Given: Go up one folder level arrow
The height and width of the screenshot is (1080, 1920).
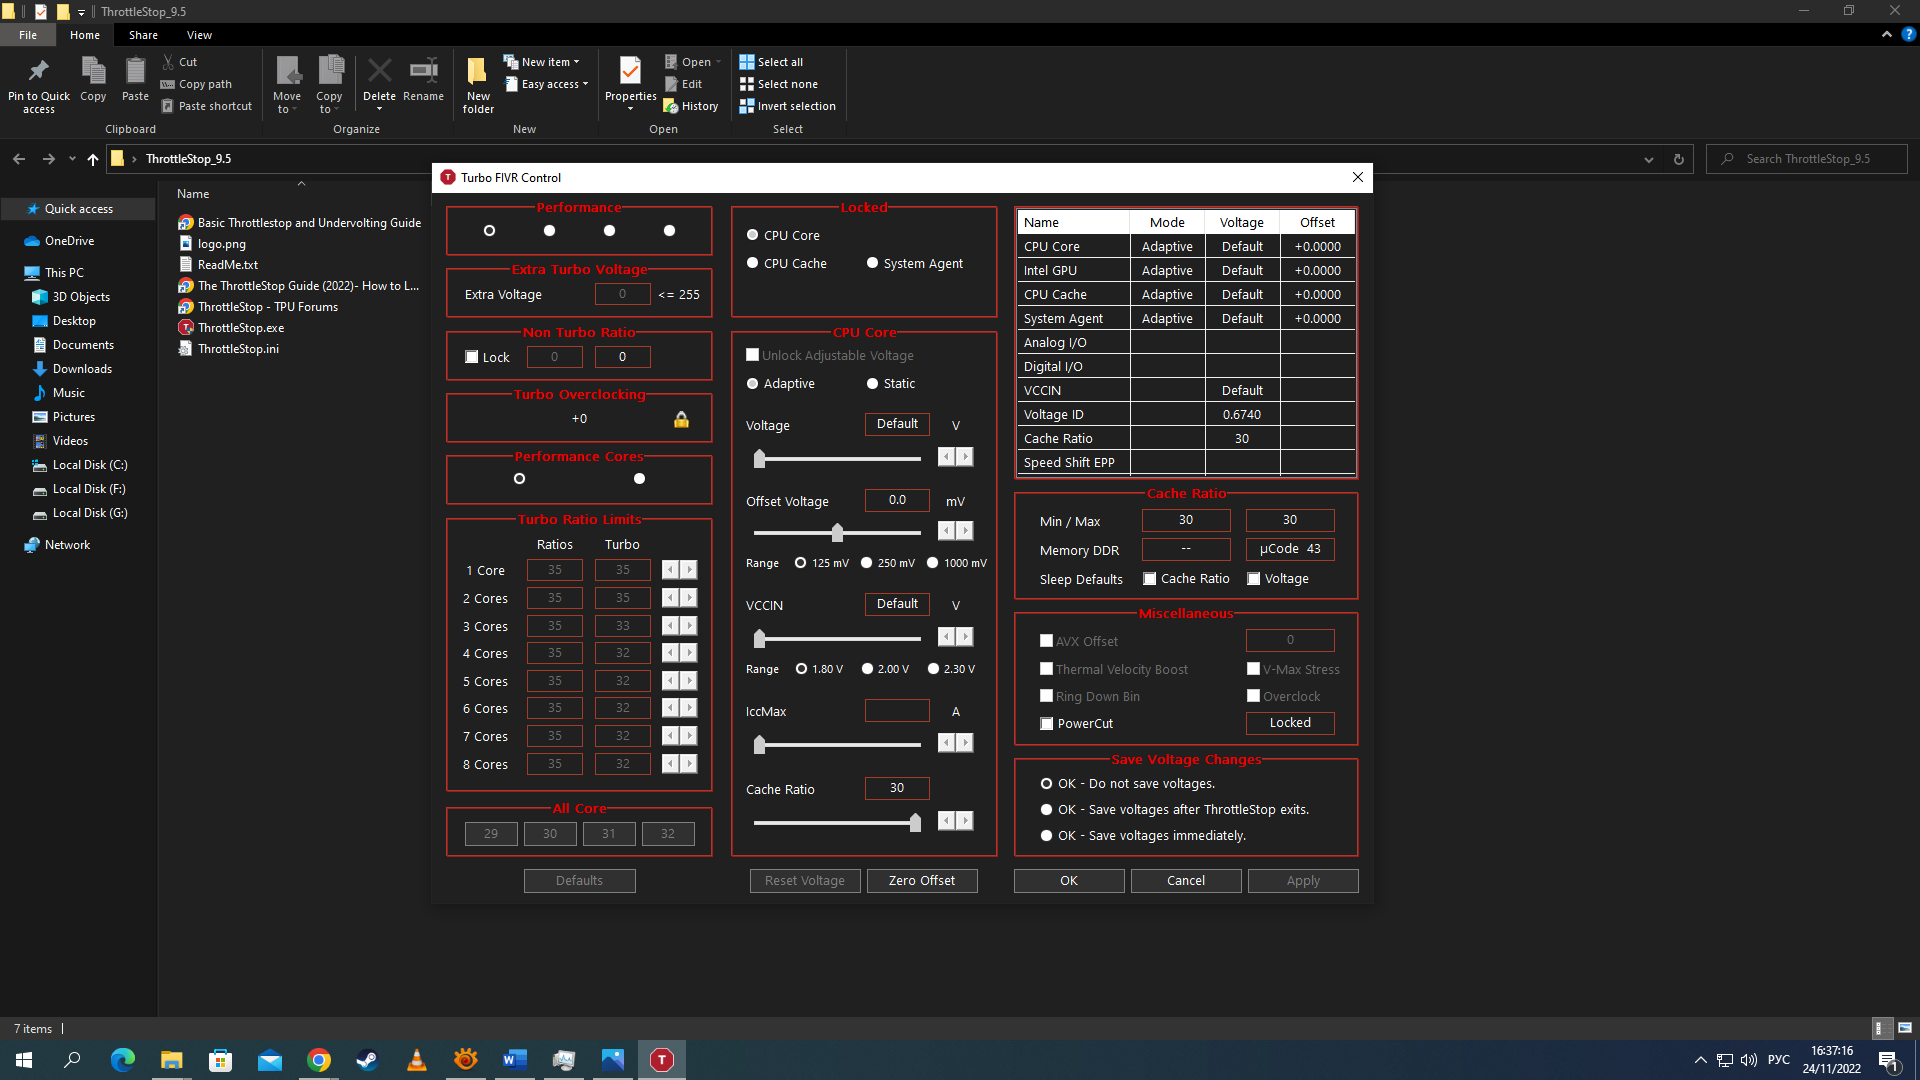Looking at the screenshot, I should click(x=93, y=159).
